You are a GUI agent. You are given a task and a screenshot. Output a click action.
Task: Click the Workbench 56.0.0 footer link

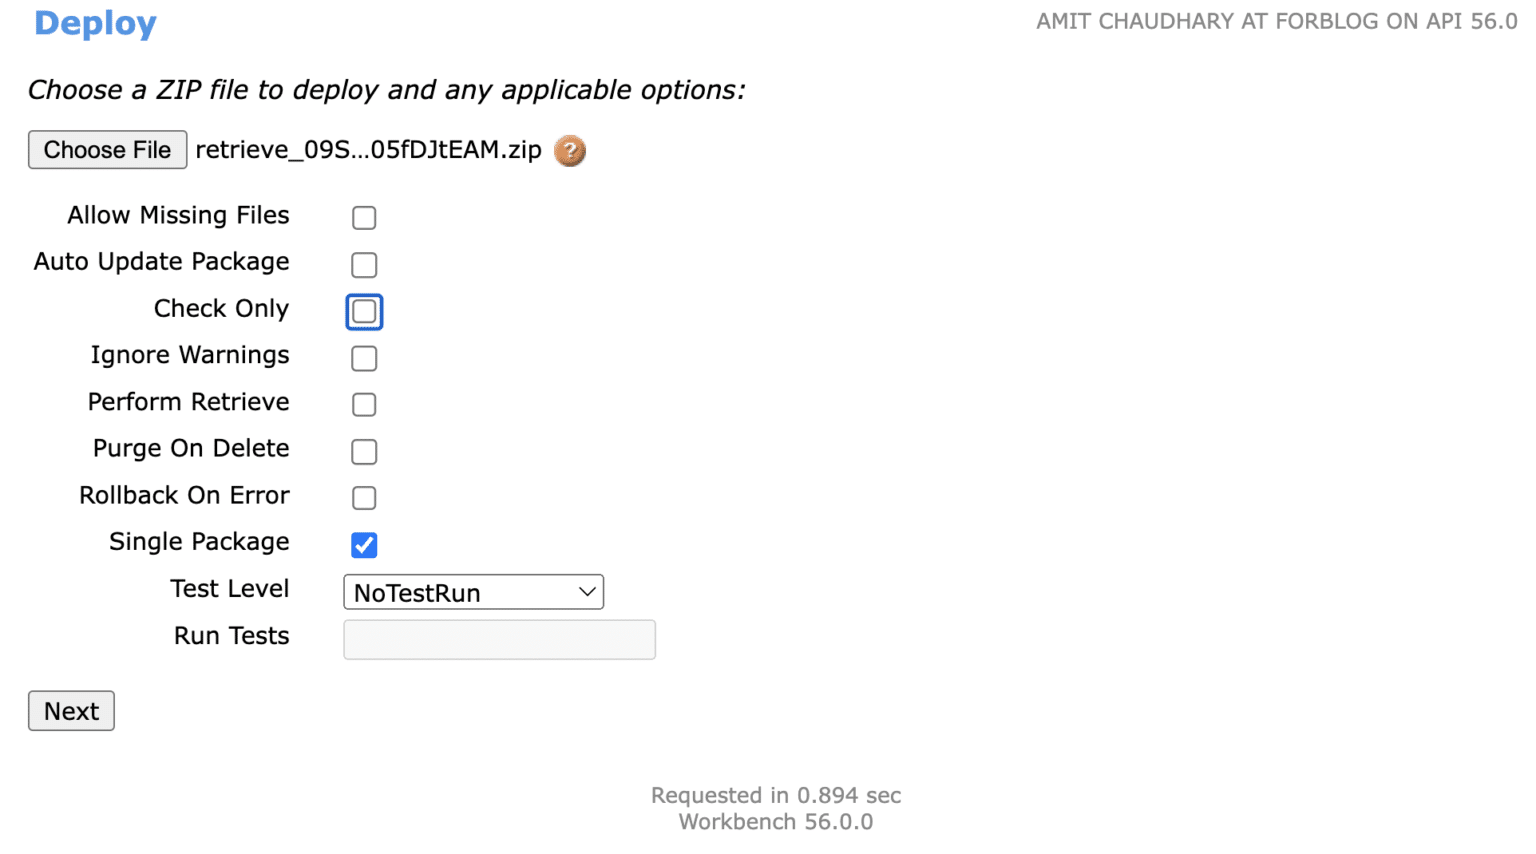tap(775, 821)
